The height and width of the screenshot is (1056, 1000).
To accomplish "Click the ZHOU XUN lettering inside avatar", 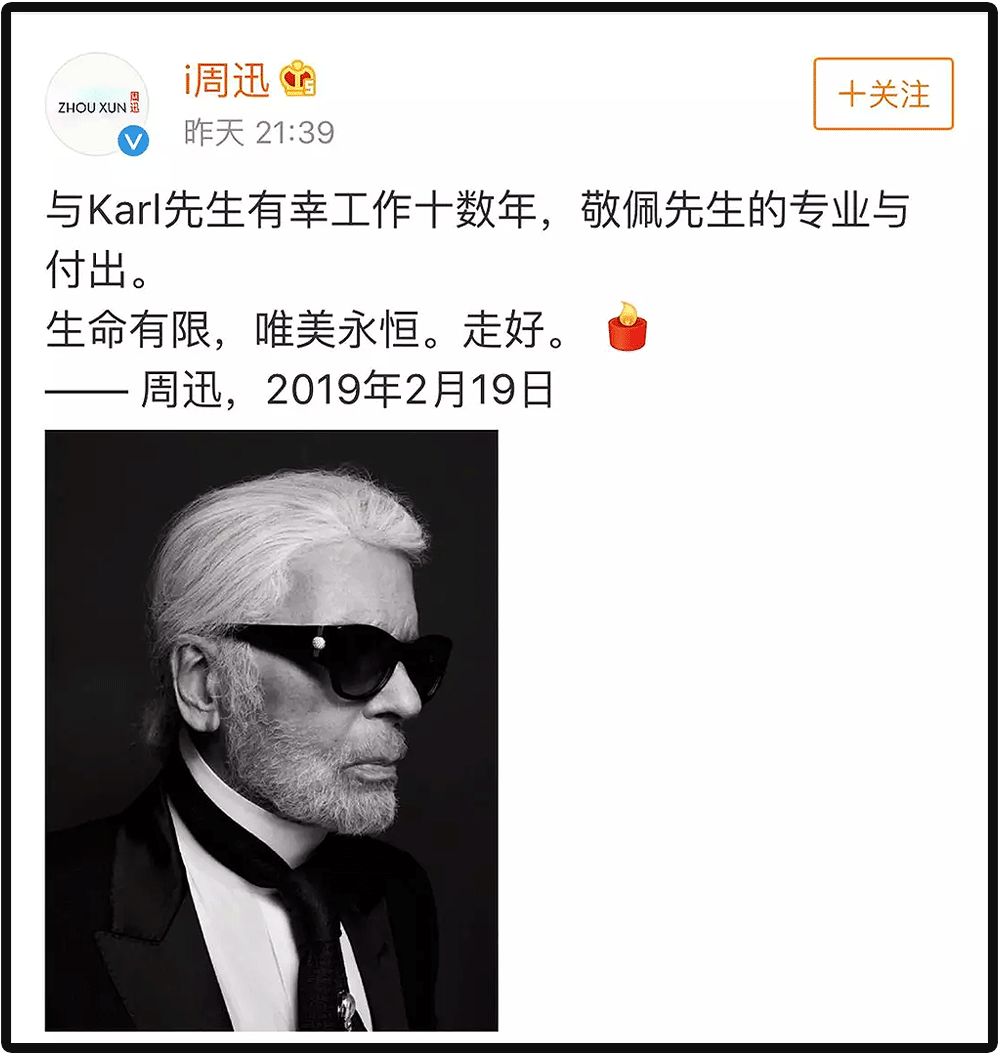I will 92,107.
